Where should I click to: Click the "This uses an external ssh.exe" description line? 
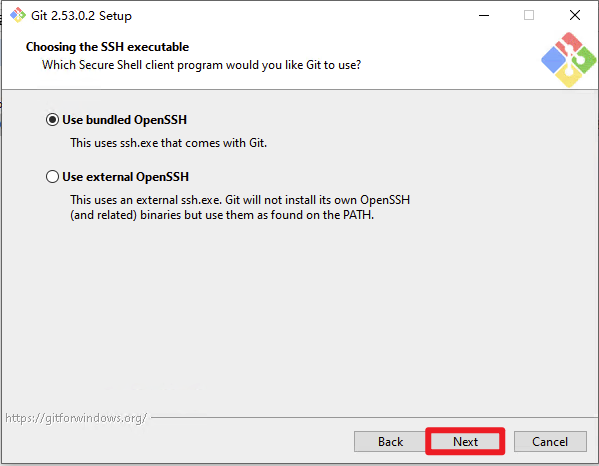click(240, 200)
